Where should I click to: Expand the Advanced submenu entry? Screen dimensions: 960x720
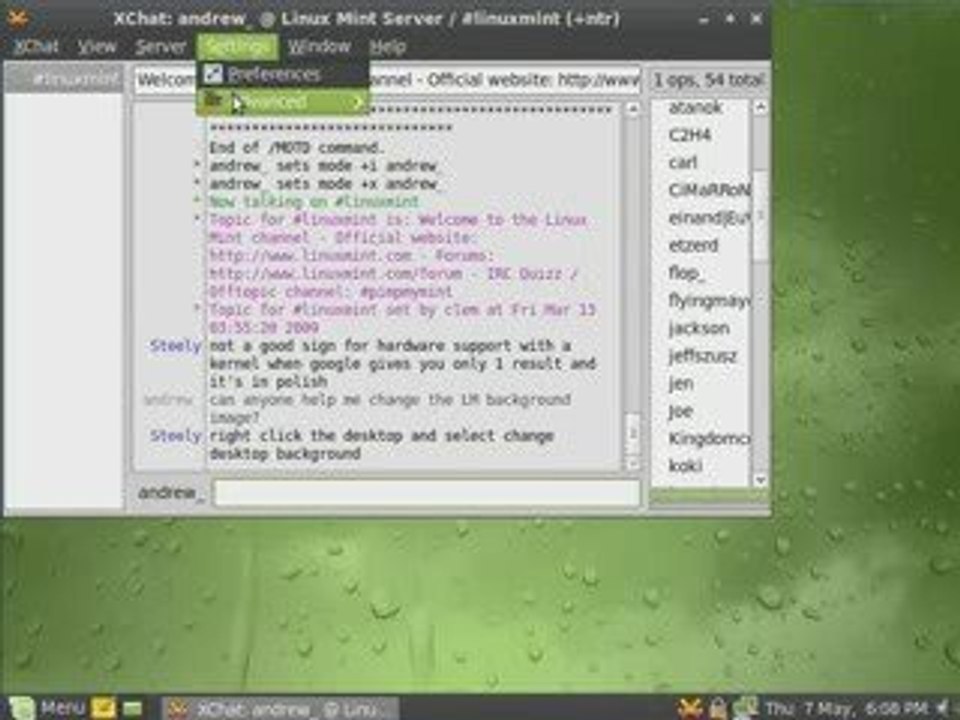[282, 102]
